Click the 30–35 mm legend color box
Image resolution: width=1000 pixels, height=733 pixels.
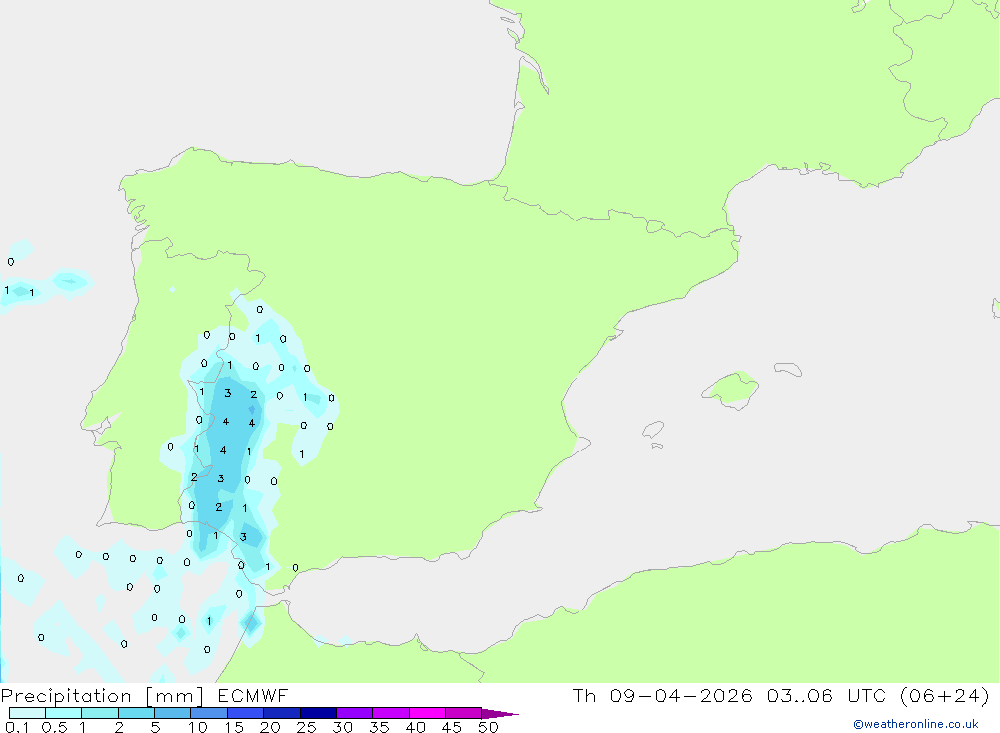pyautogui.click(x=355, y=713)
